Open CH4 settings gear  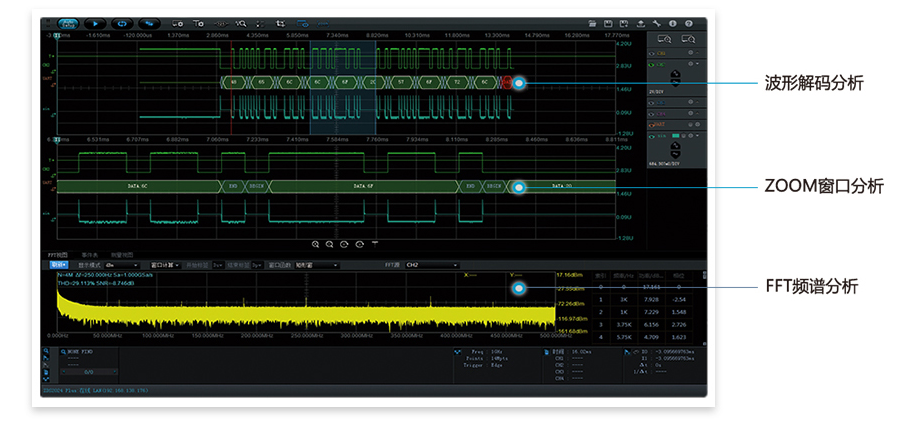point(690,113)
